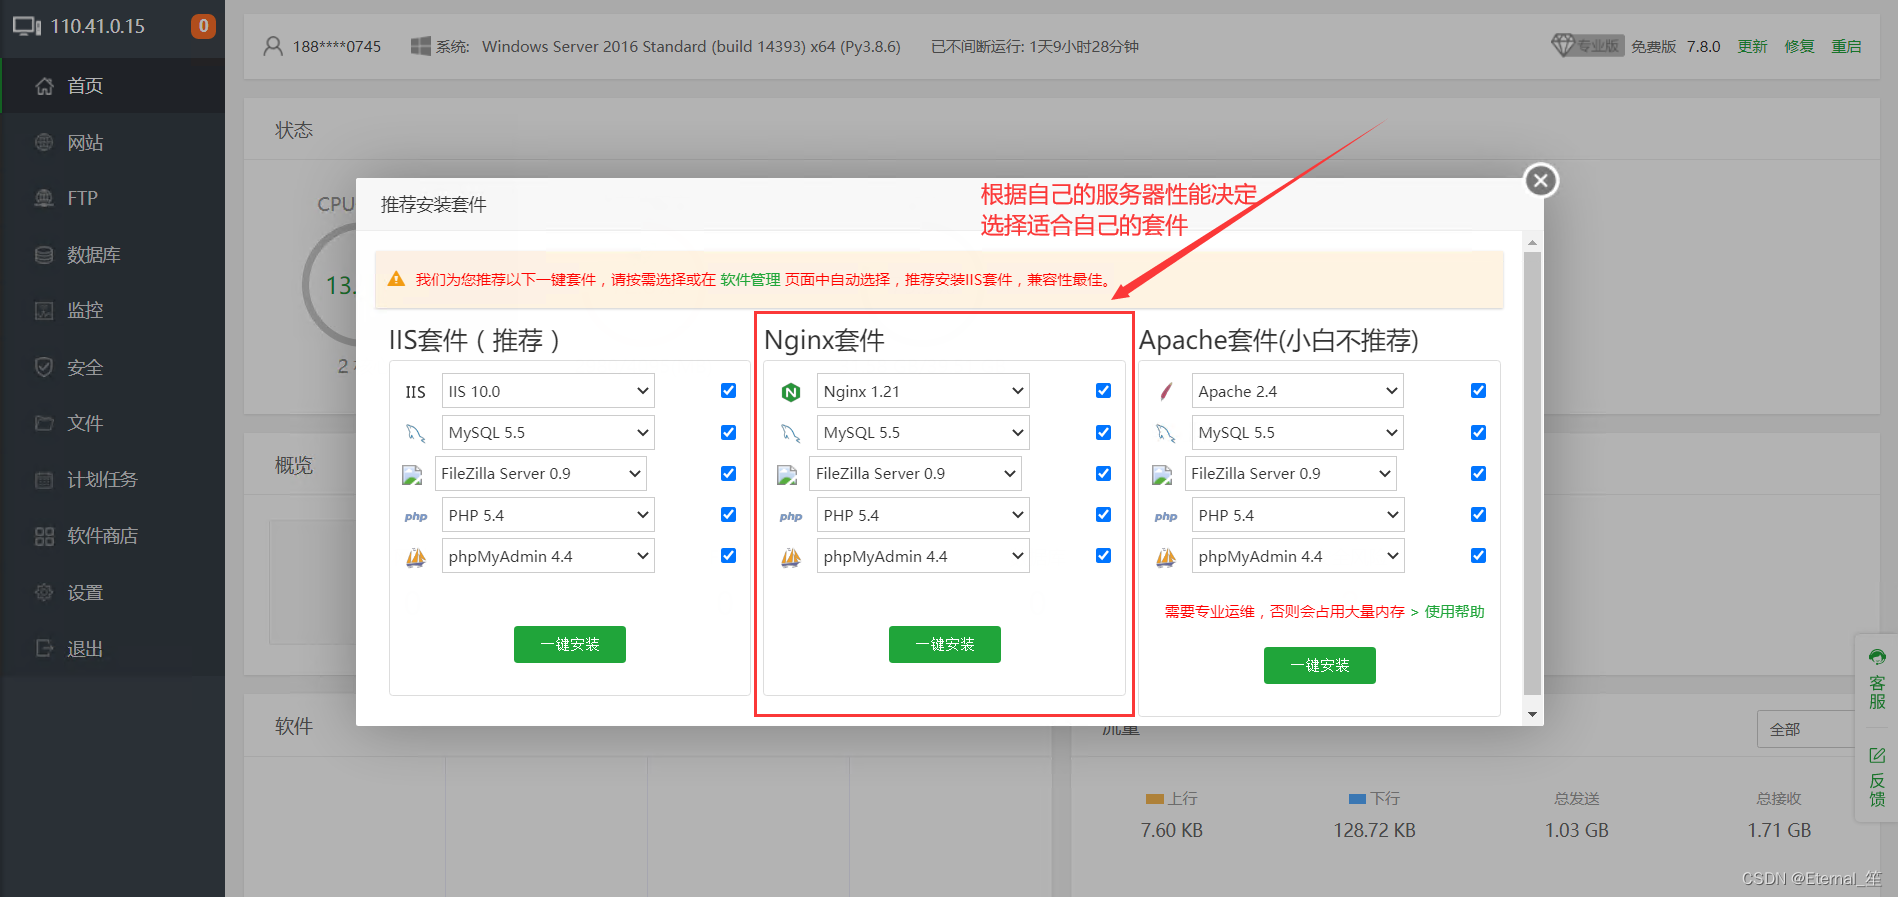1898x897 pixels.
Task: Open MySQL 5.5 dropdown in Nginx套件
Action: pos(923,433)
